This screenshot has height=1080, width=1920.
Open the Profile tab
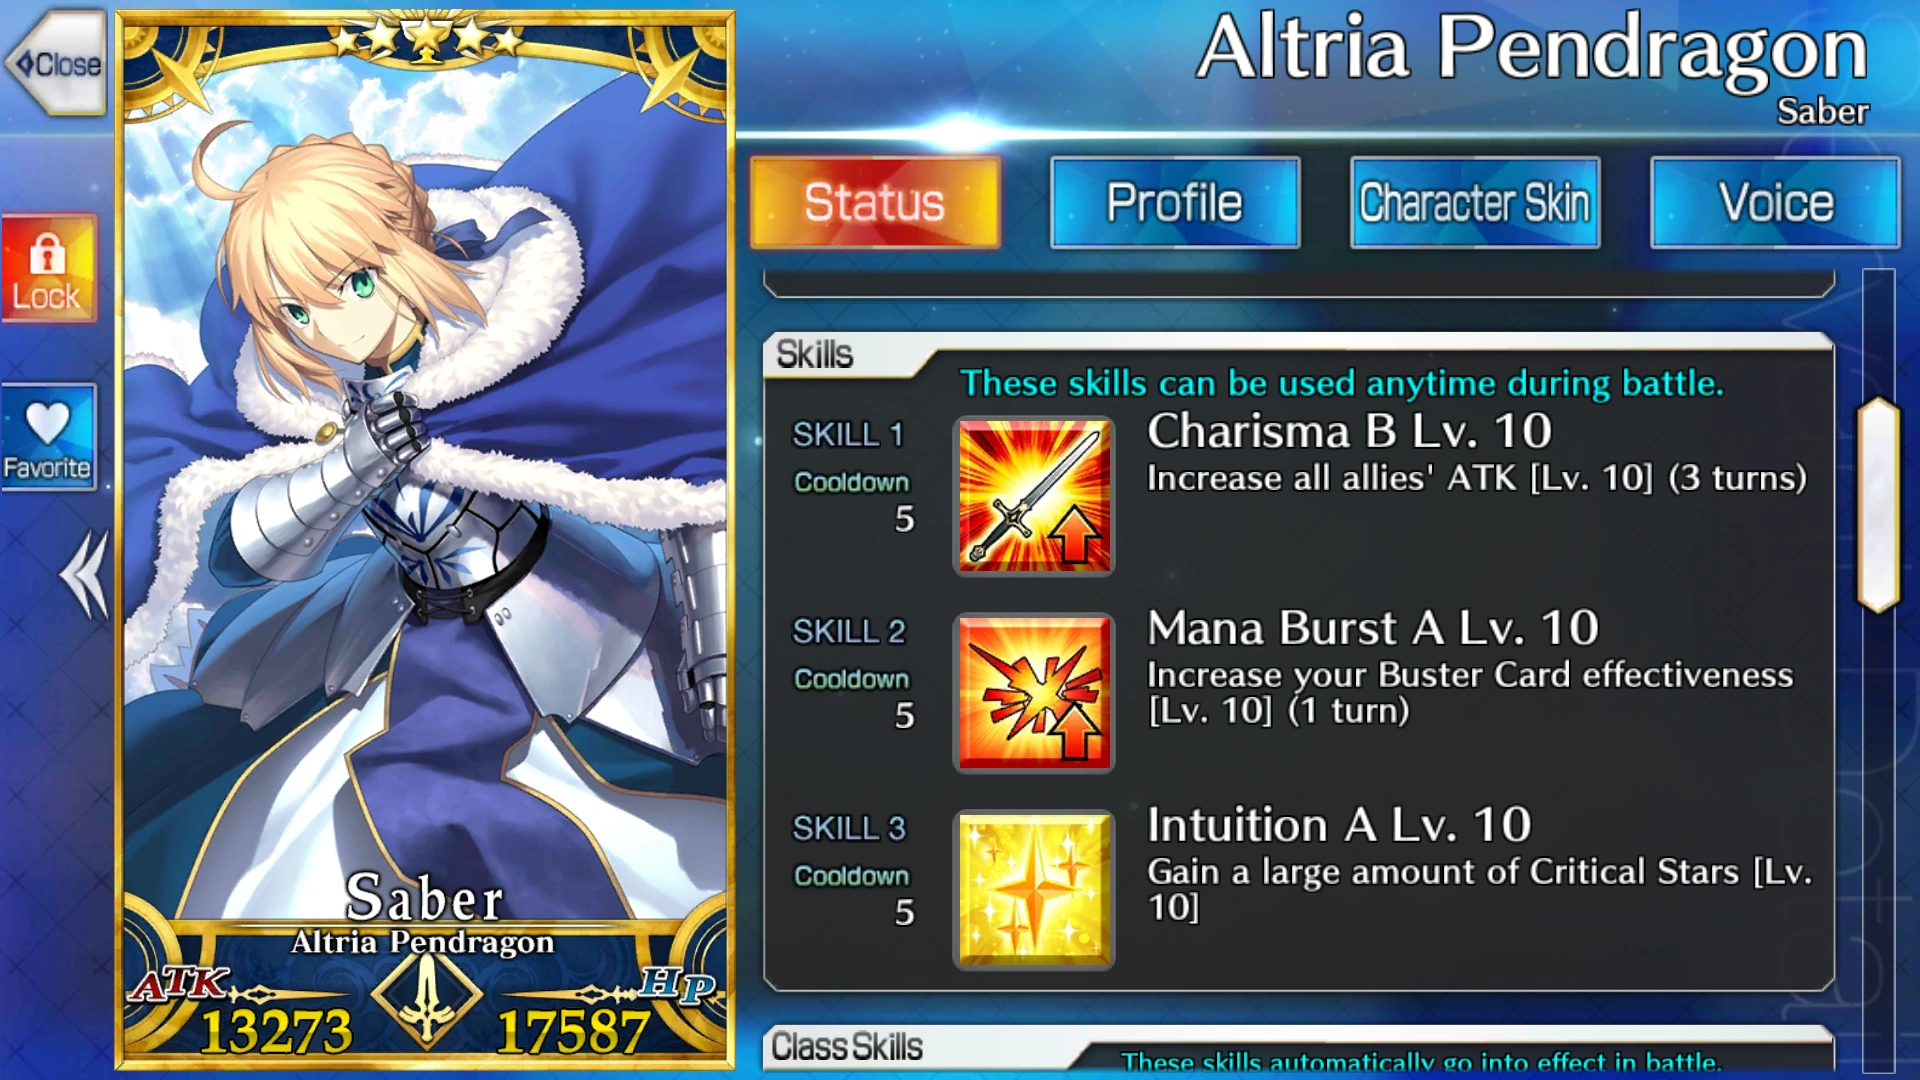point(1175,202)
